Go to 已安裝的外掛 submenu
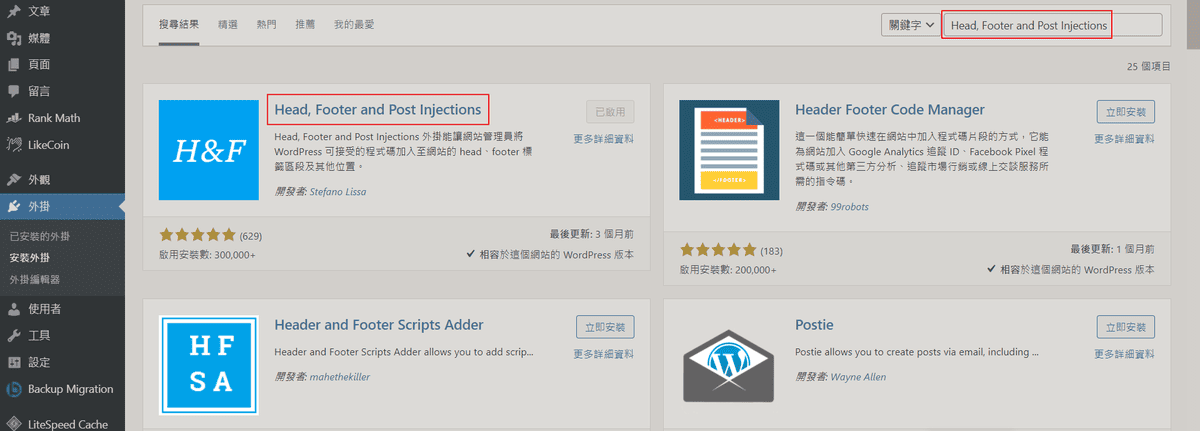This screenshot has width=1200, height=431. pos(40,237)
